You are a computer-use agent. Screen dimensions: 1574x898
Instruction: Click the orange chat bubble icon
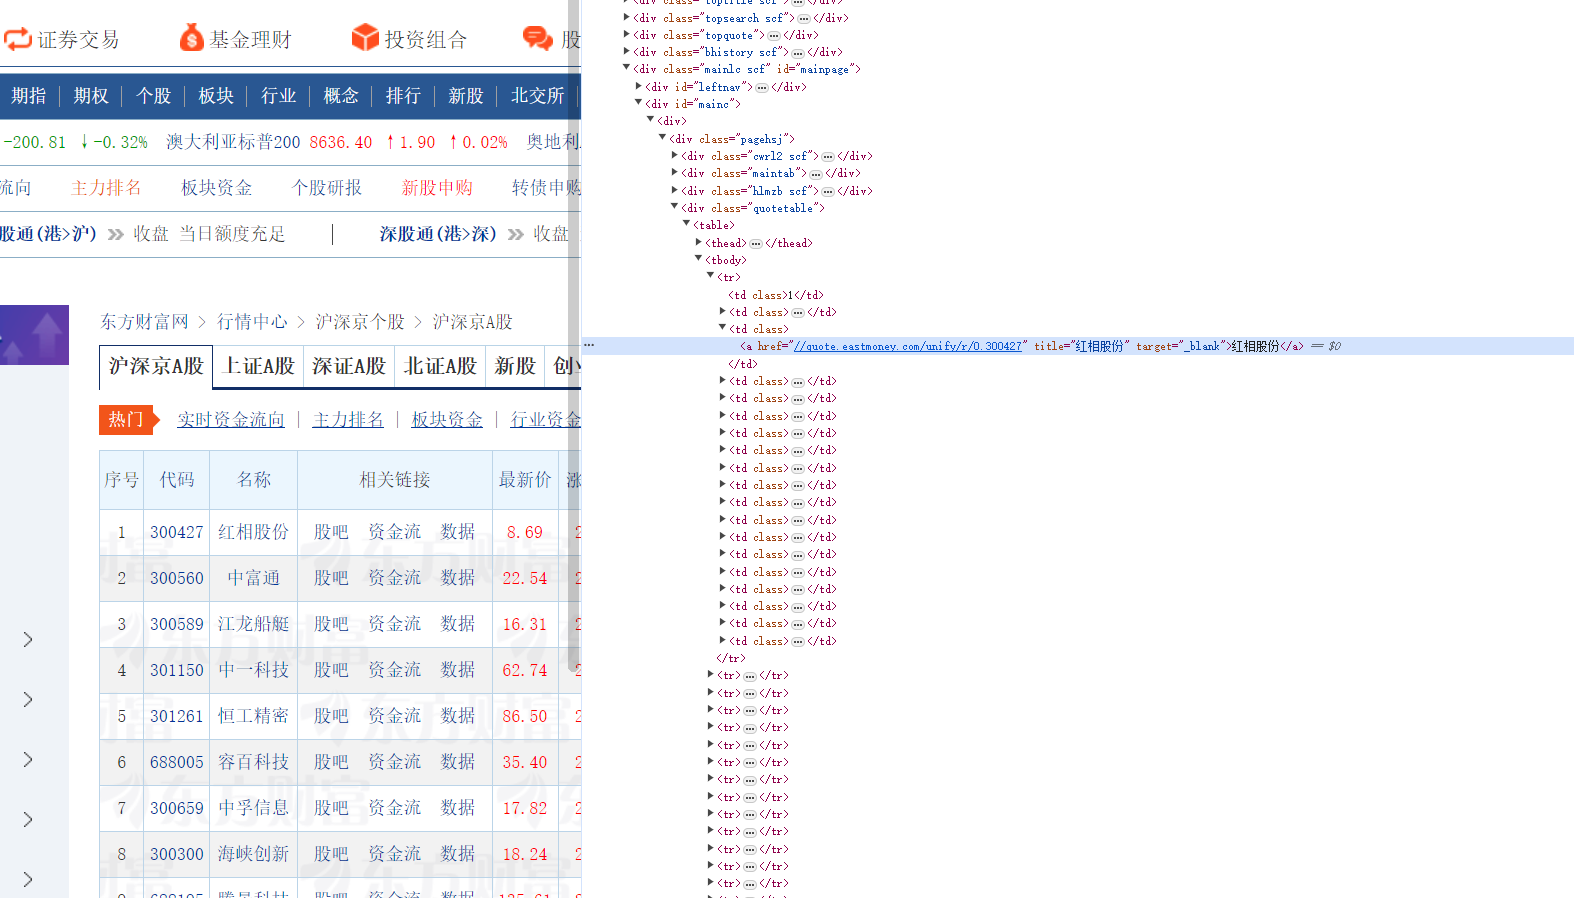click(x=538, y=39)
